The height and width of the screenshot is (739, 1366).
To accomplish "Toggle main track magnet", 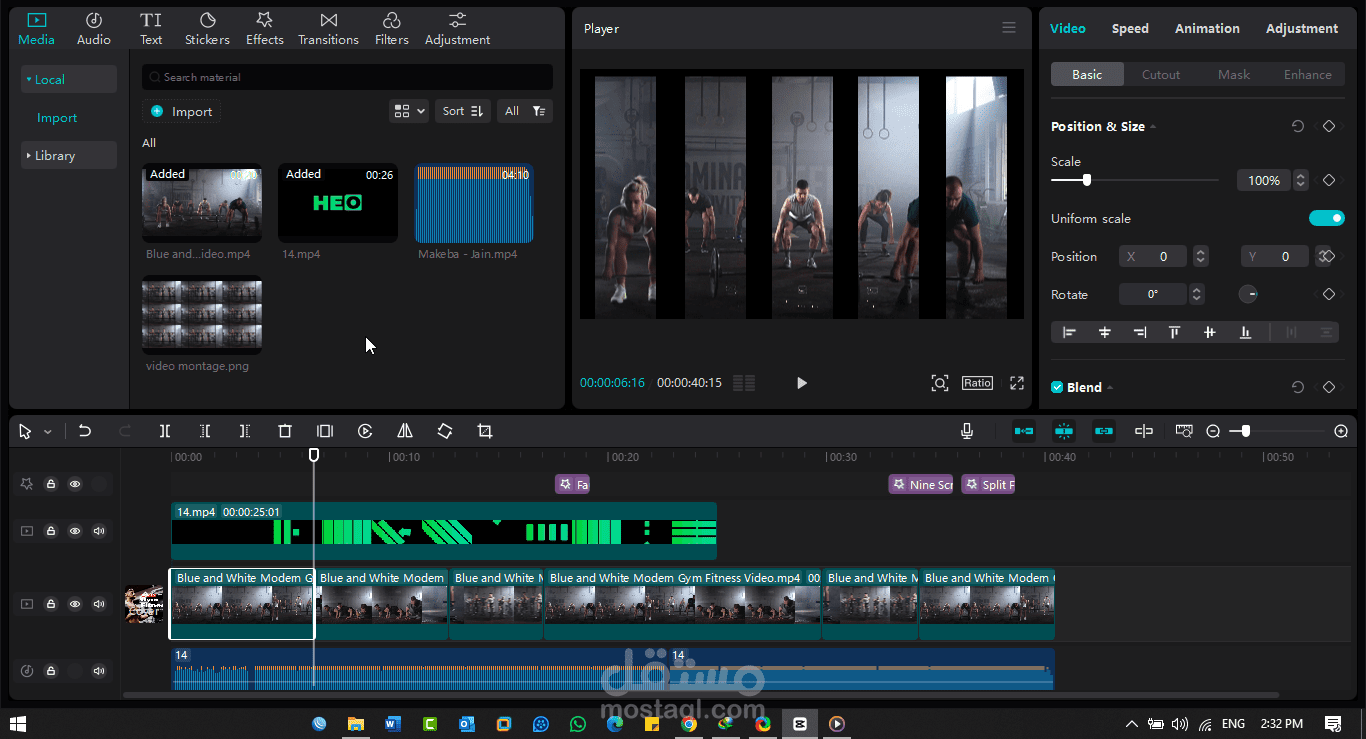I will point(1024,431).
